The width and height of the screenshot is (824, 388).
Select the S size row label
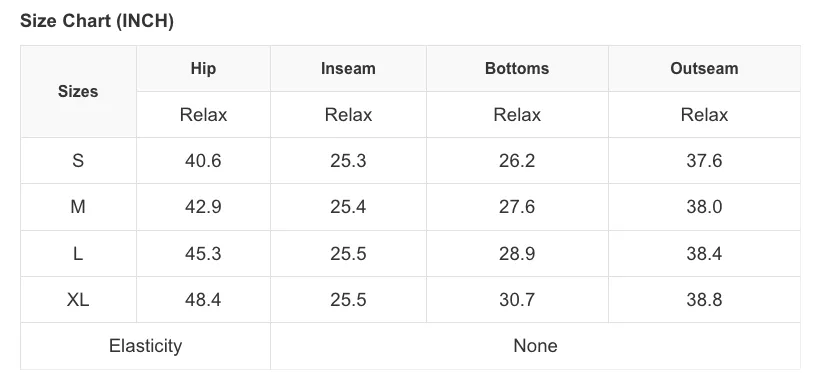pos(78,160)
